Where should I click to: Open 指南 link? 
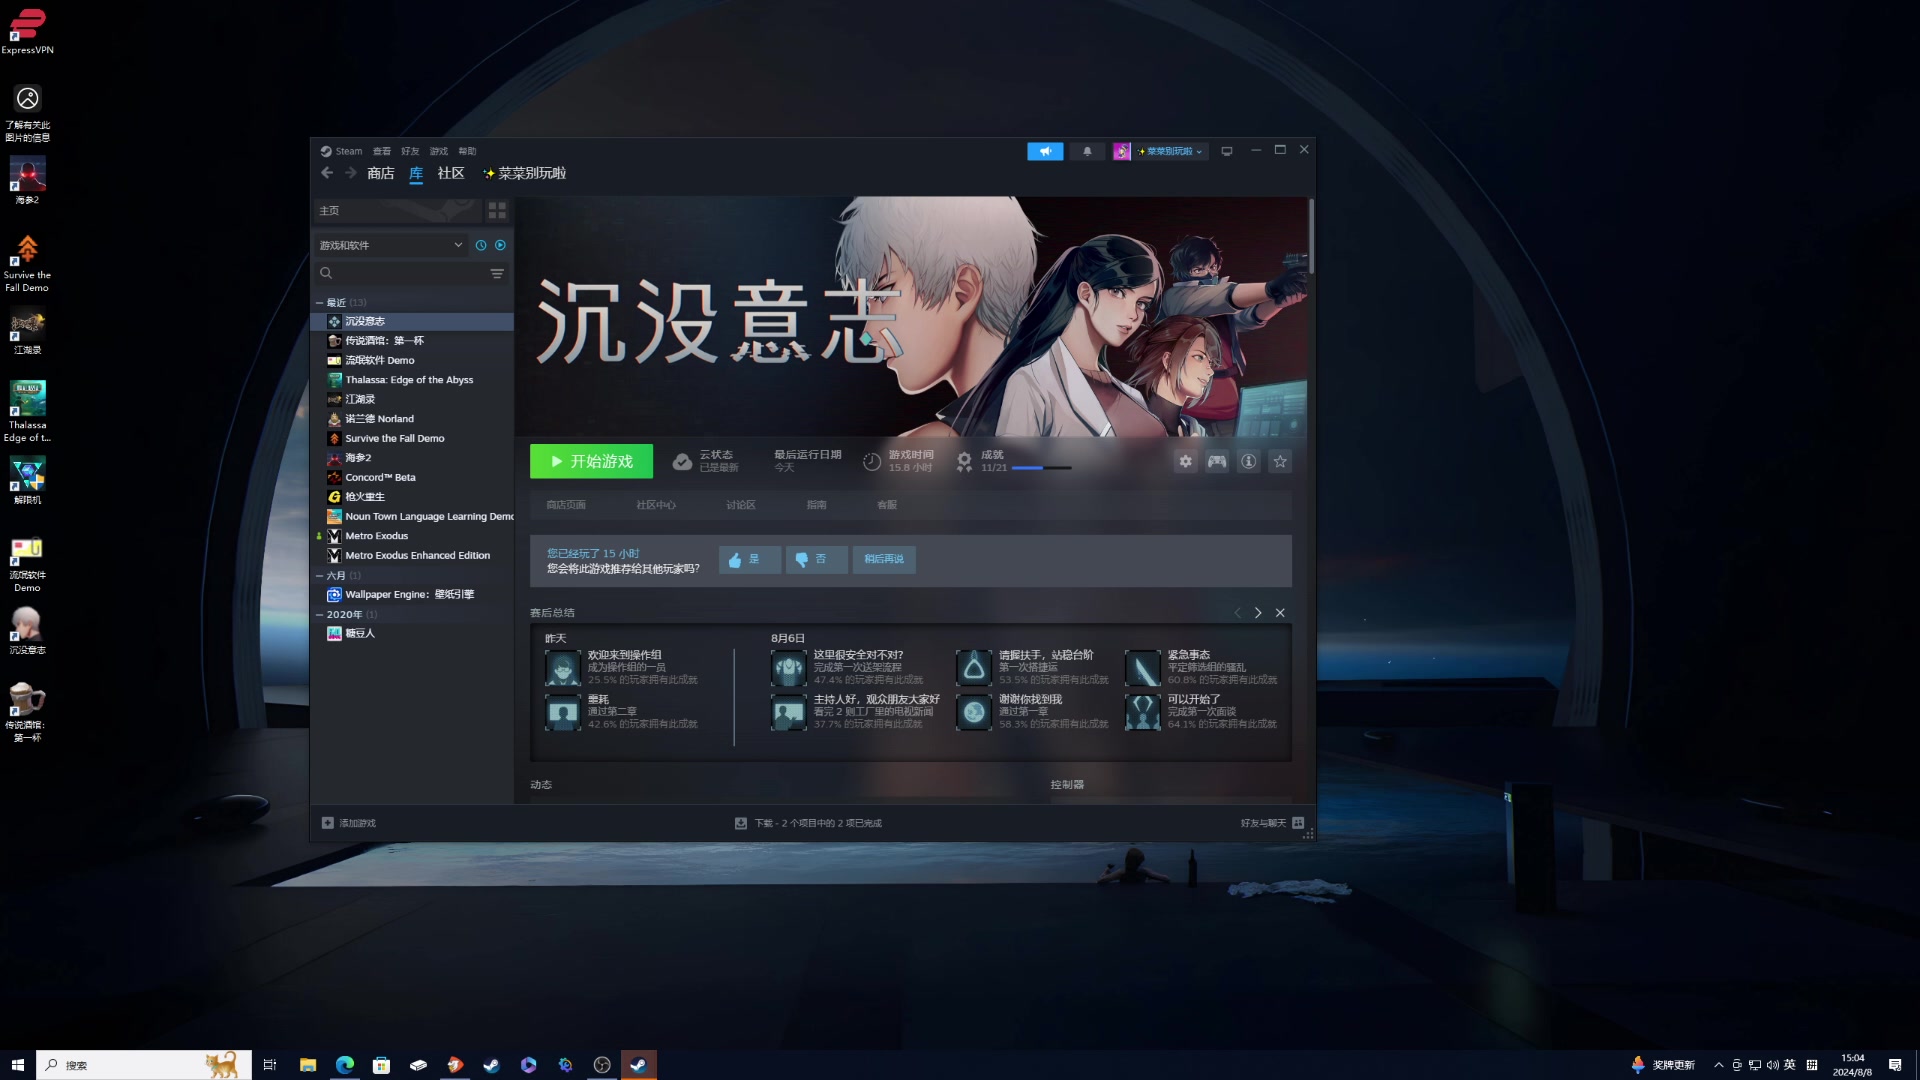tap(817, 505)
